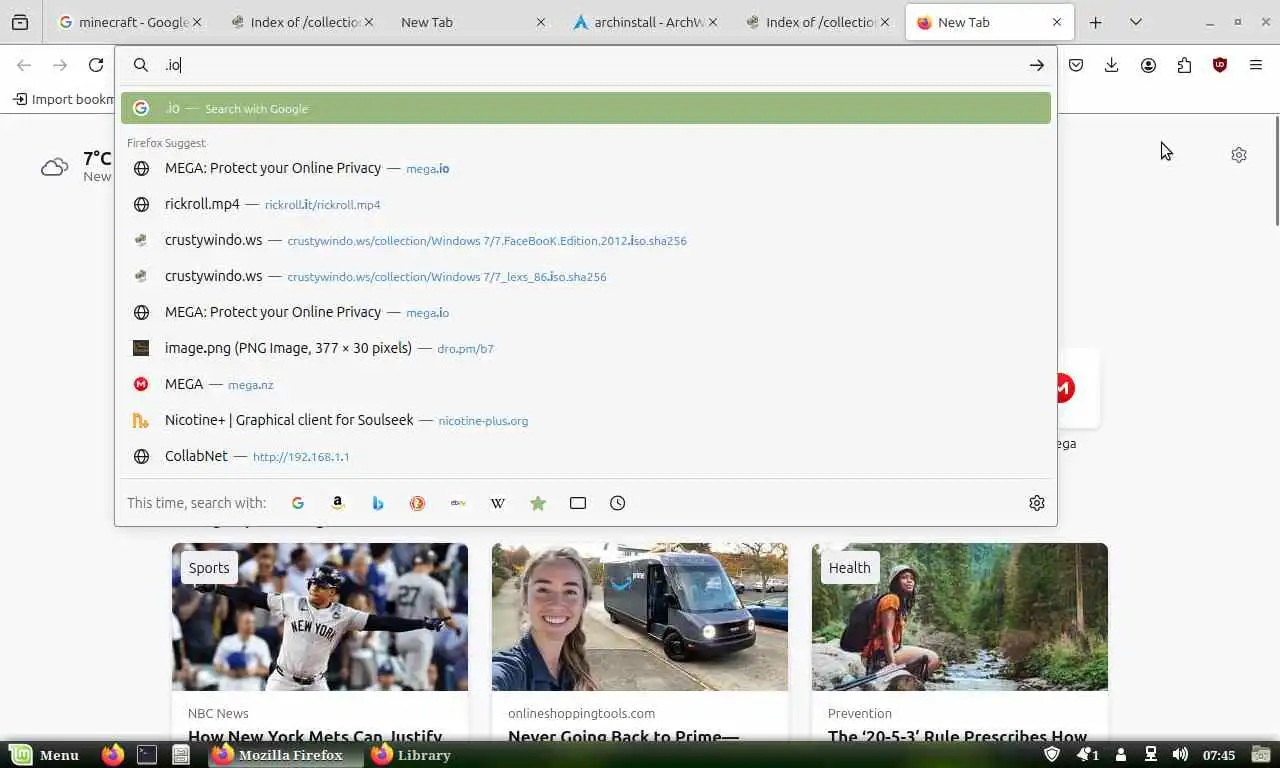The height and width of the screenshot is (768, 1280).
Task: Click the page vertical scrollbar
Action: [1276, 170]
